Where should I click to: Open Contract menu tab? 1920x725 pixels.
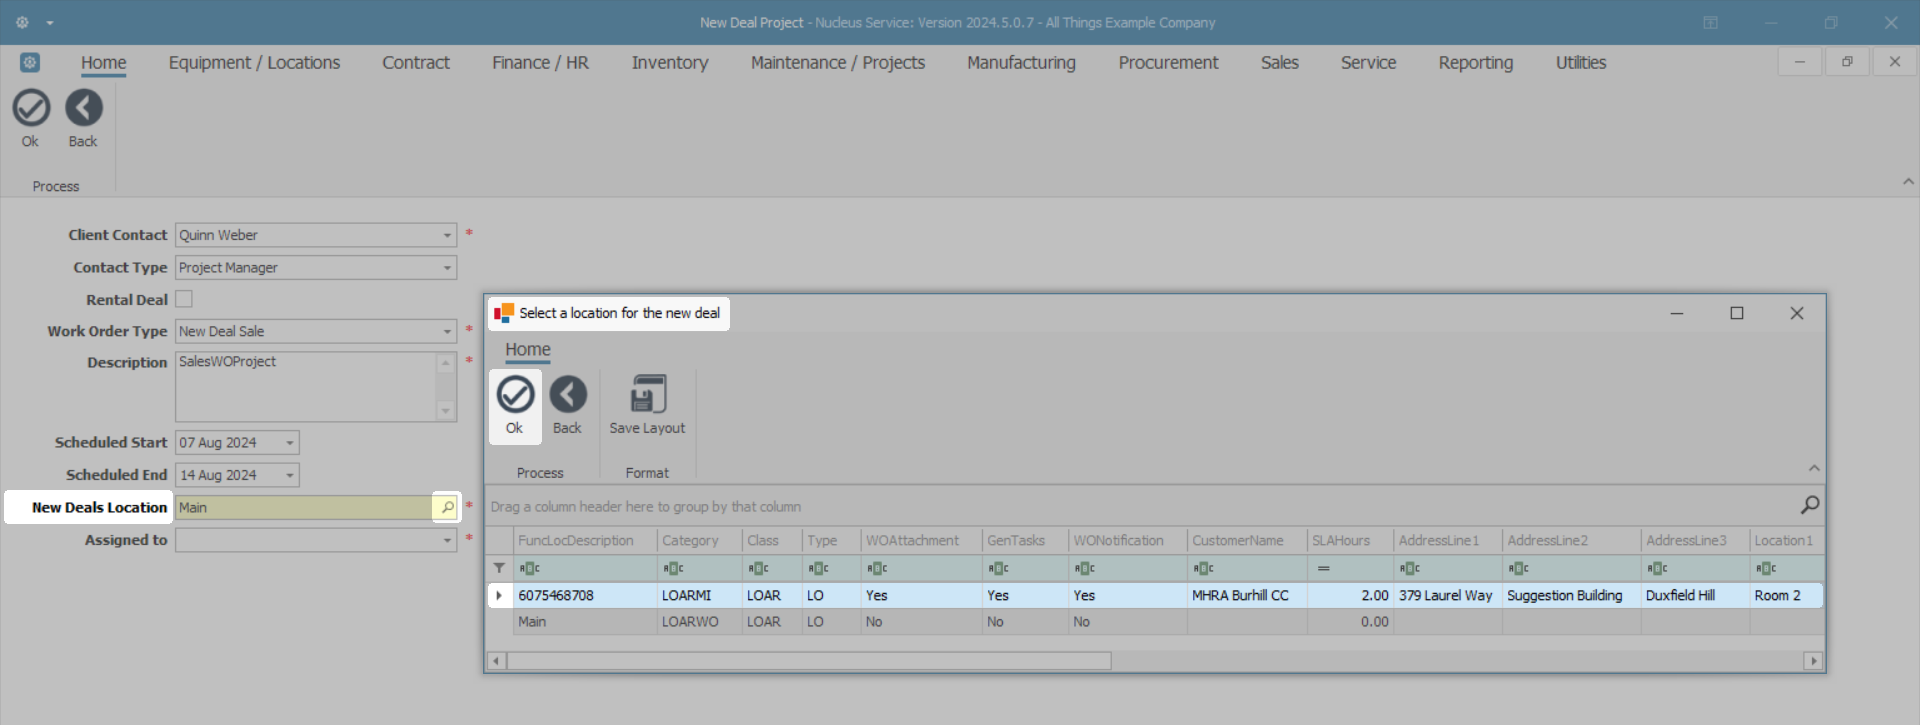pyautogui.click(x=416, y=62)
